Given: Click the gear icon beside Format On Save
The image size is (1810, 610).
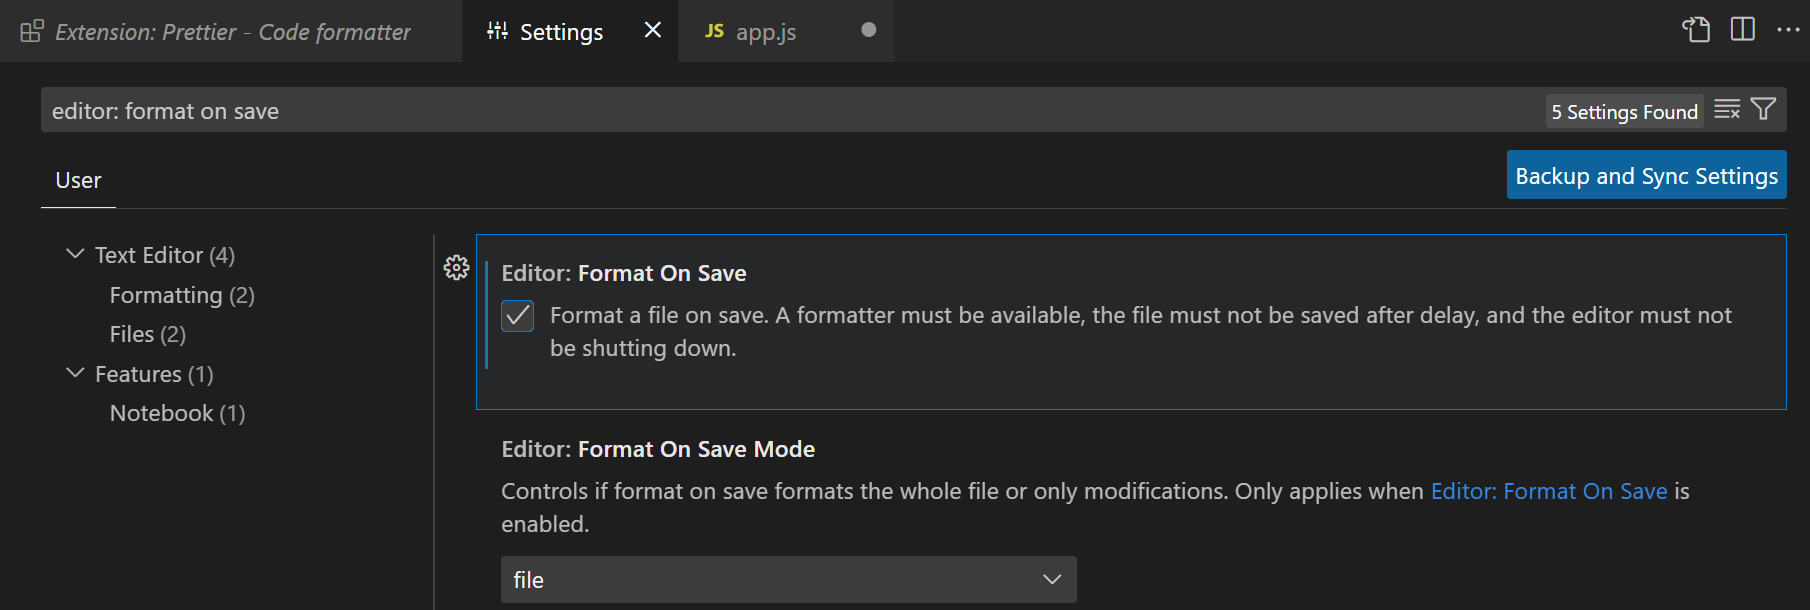Looking at the screenshot, I should tap(456, 267).
